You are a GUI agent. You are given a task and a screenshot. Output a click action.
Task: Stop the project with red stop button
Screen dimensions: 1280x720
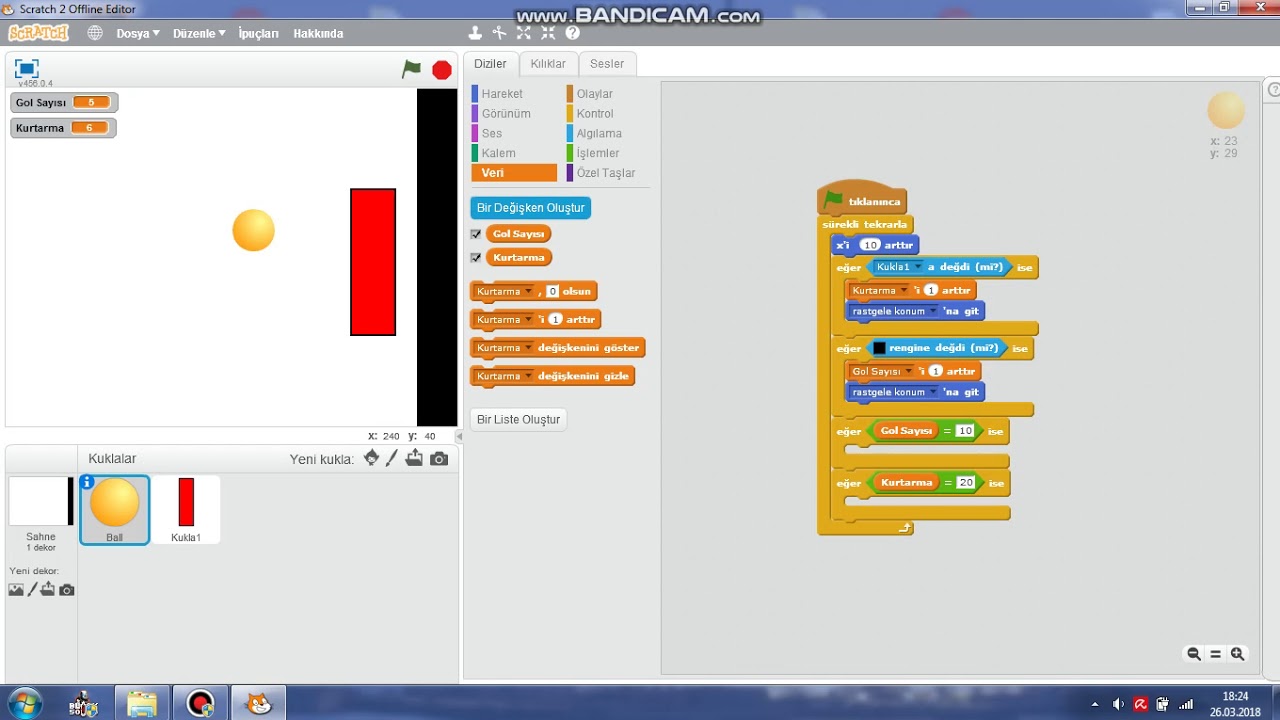(442, 69)
